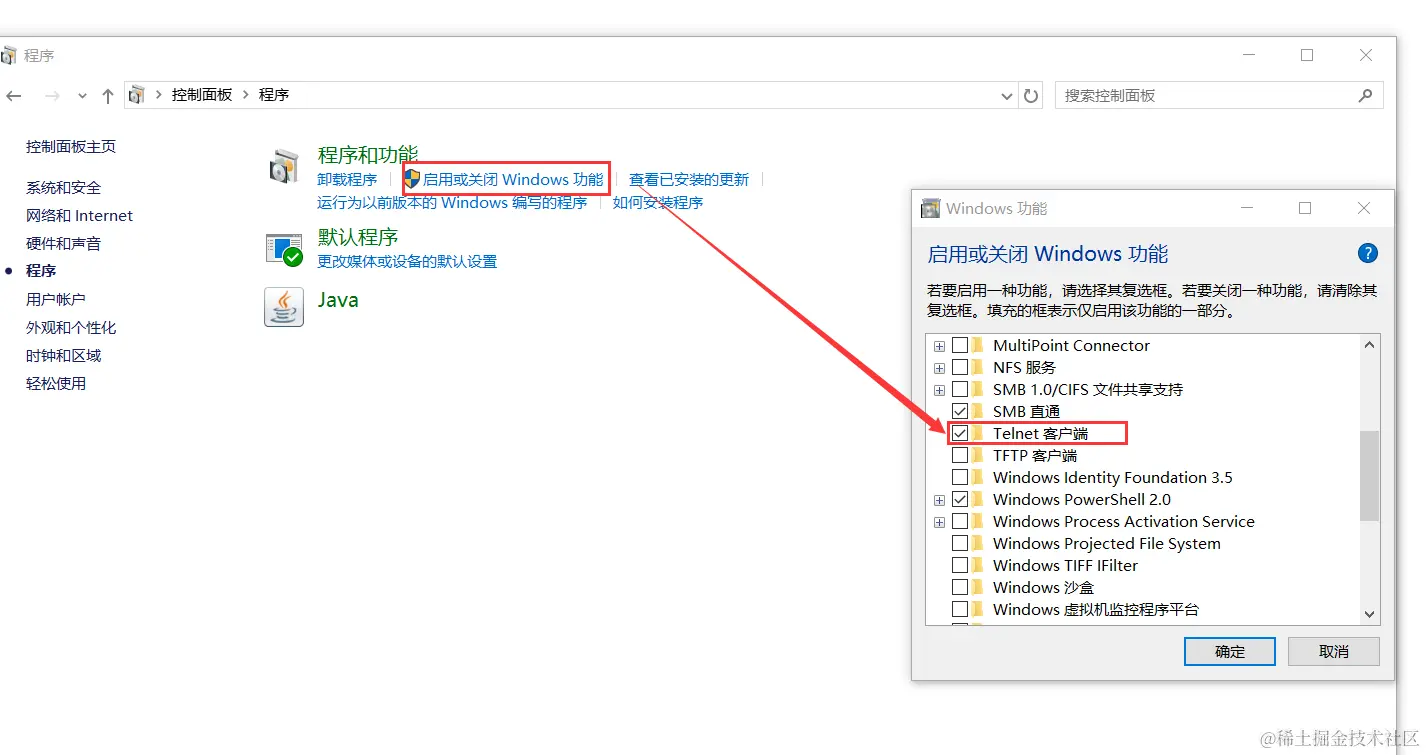Click 更改媒体或设备的默认设置 link
Image resolution: width=1426 pixels, height=755 pixels.
pyautogui.click(x=407, y=262)
